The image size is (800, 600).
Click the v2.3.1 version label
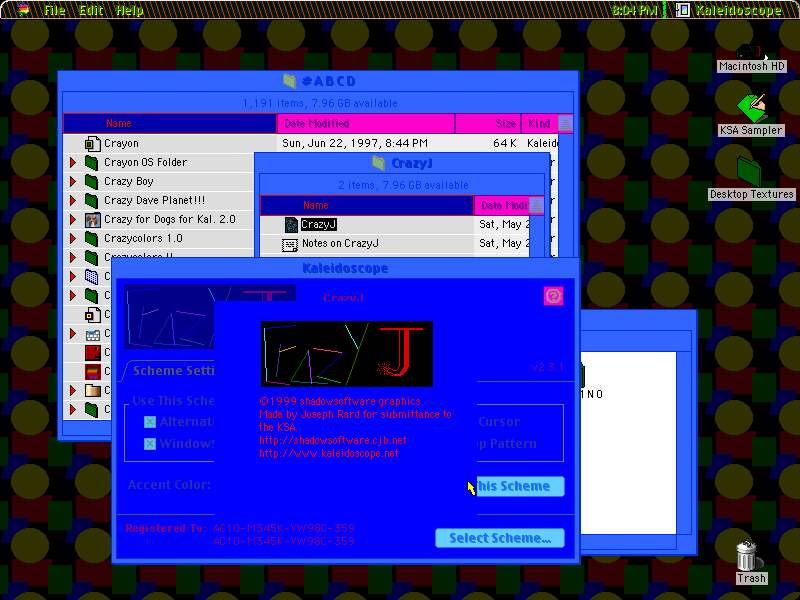click(x=547, y=367)
